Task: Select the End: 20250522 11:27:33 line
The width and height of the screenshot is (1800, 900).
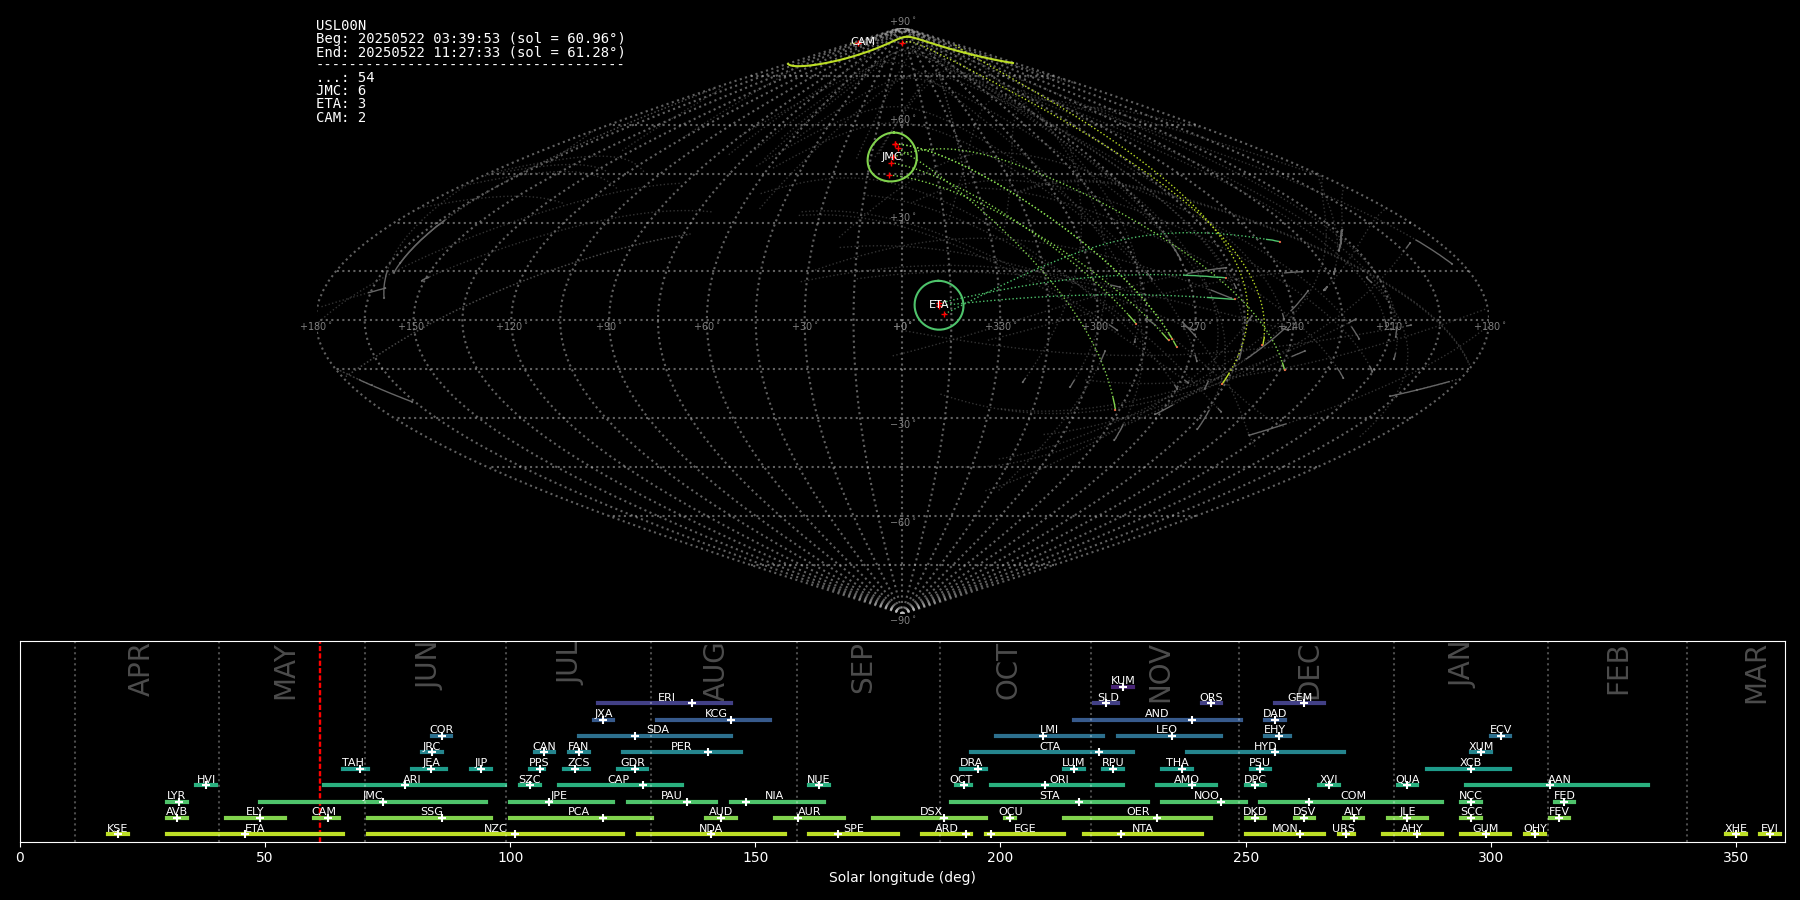Action: 470,52
